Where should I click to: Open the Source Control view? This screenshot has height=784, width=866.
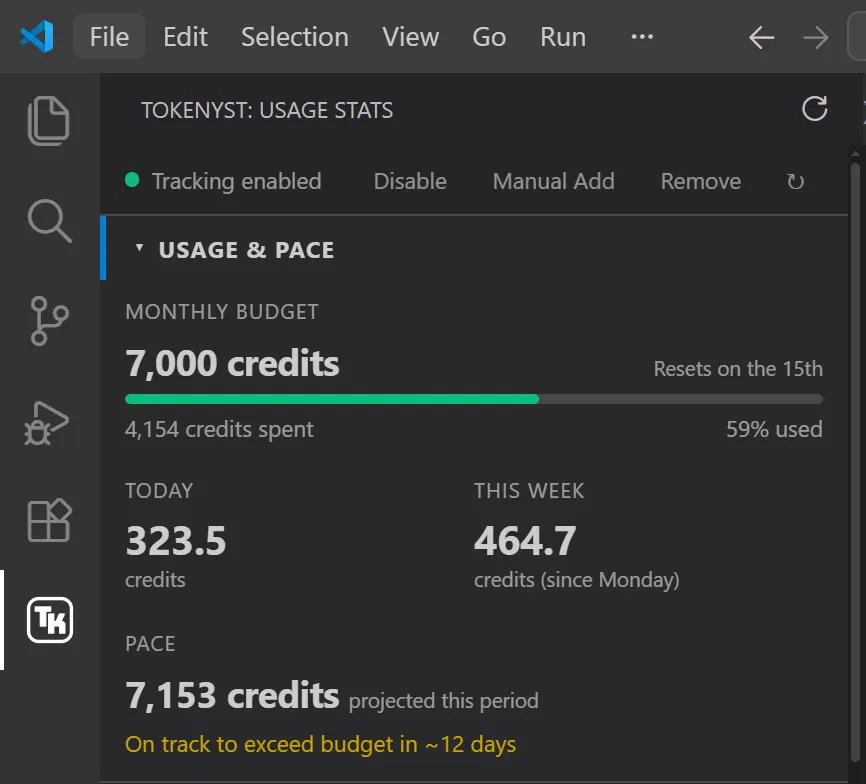[x=49, y=321]
